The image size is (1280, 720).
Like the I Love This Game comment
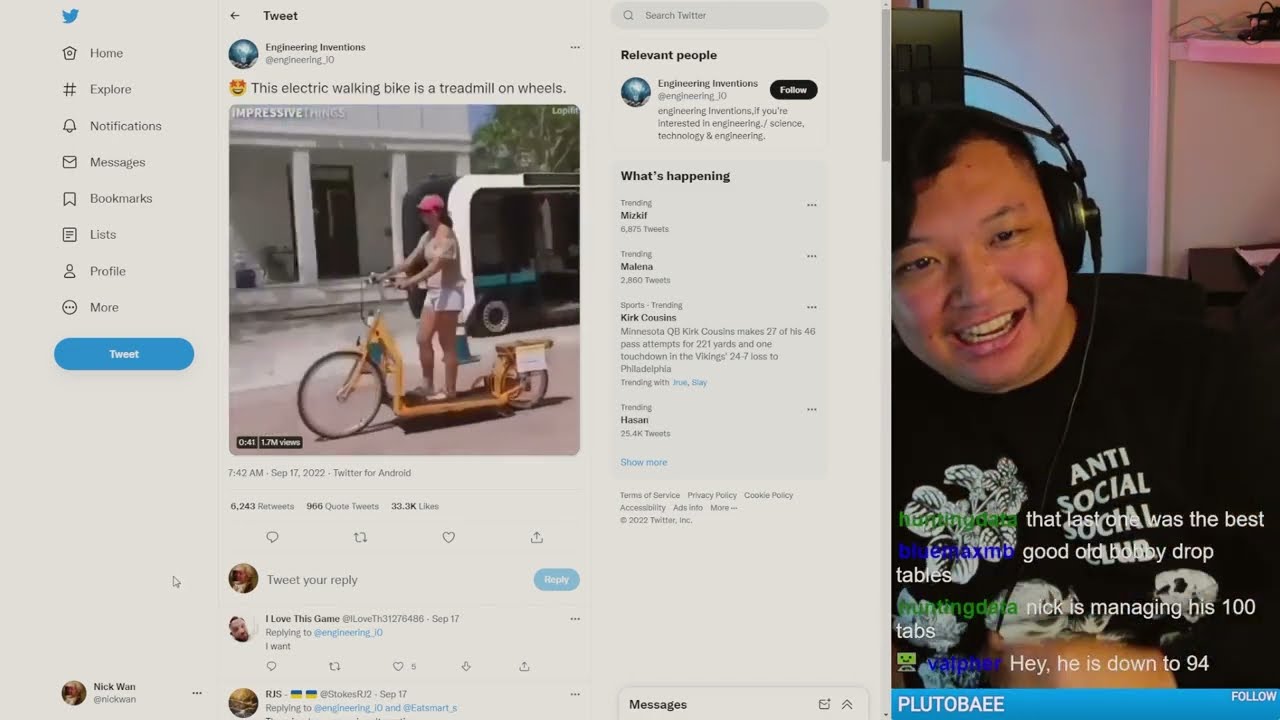(398, 666)
